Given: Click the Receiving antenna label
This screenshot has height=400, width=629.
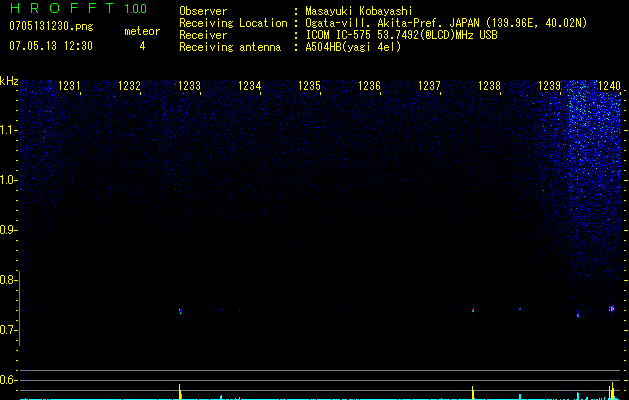Looking at the screenshot, I should pos(230,47).
